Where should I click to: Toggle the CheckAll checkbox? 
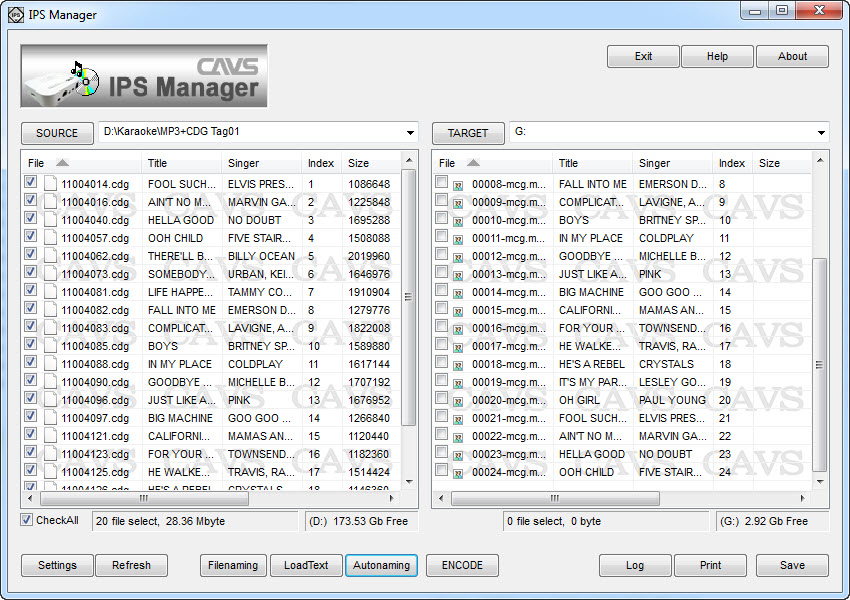27,520
